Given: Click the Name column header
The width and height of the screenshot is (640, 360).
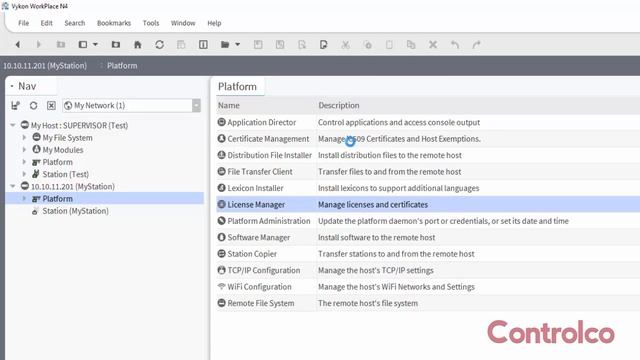Looking at the screenshot, I should pos(229,105).
